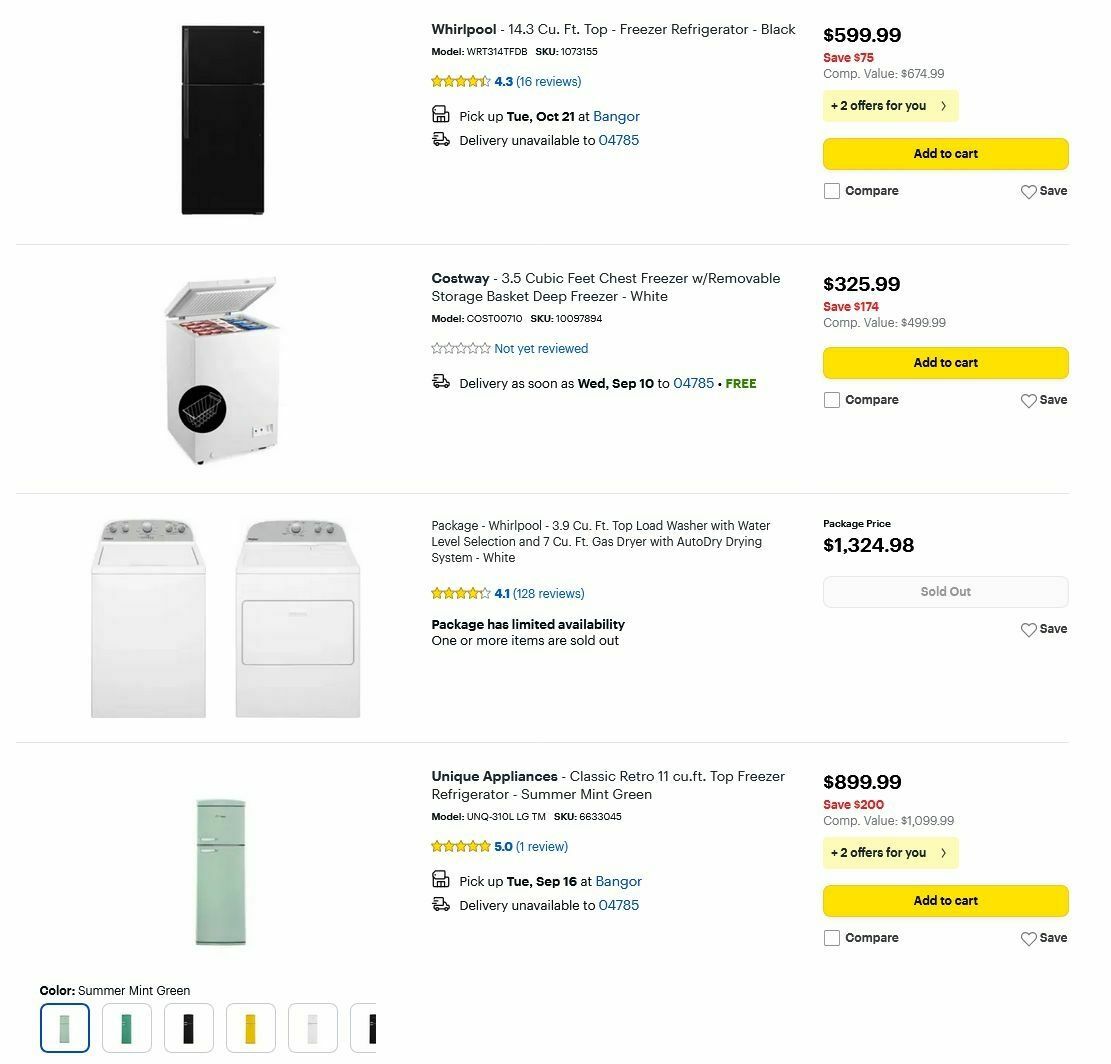Expand the offers for Unique Appliances fridge
This screenshot has width=1111, height=1064.
tap(889, 853)
